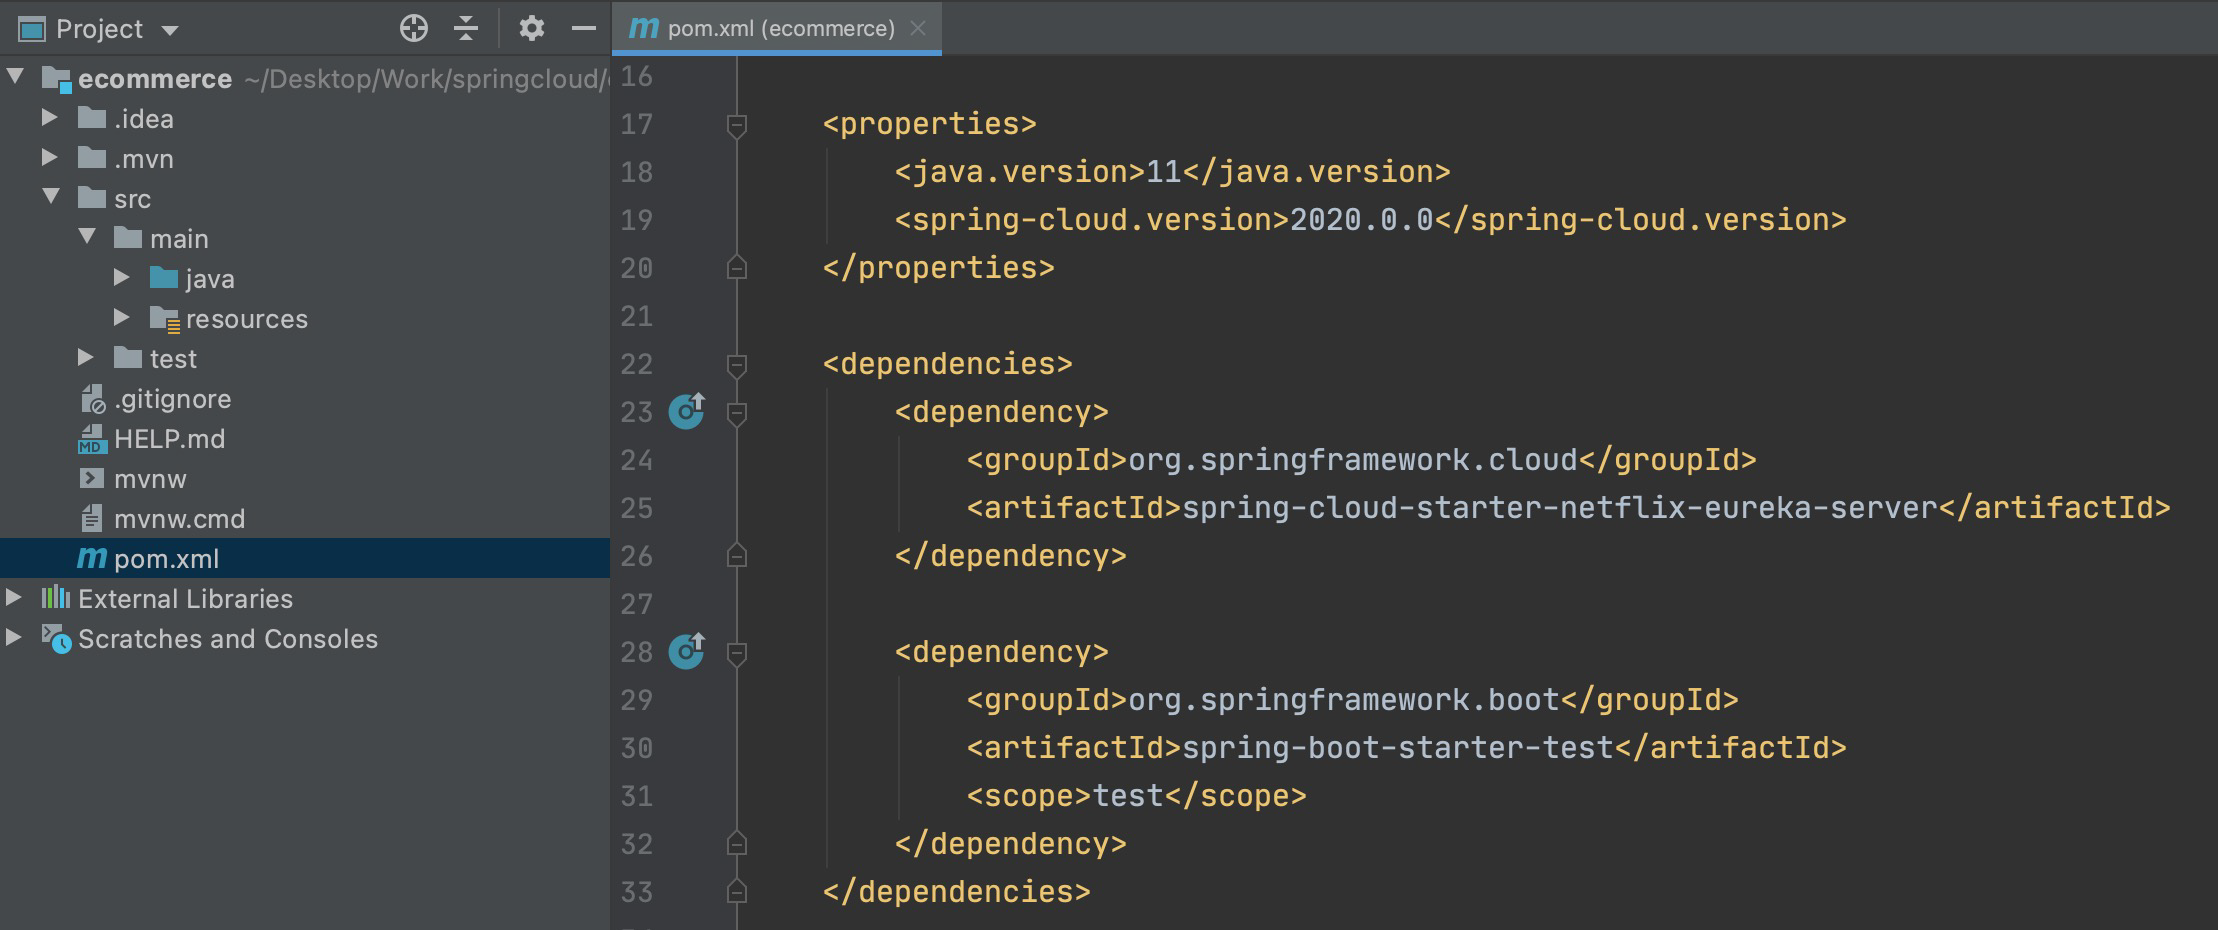The image size is (2218, 930).
Task: Fold the properties block at line 17
Action: [x=737, y=126]
